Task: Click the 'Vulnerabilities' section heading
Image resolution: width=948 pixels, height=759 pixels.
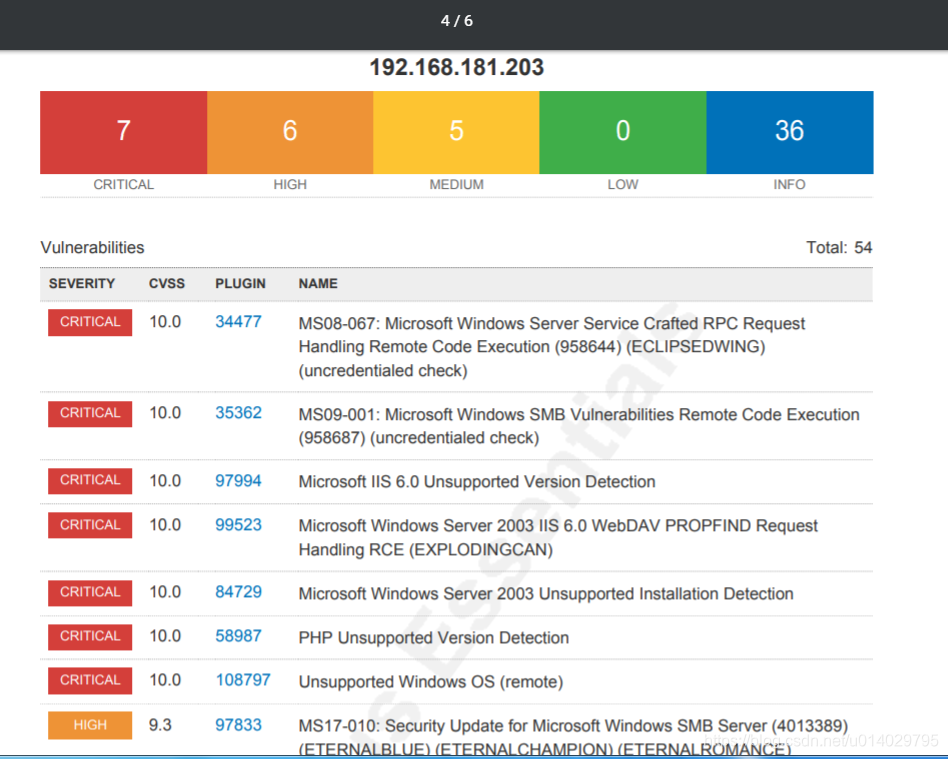Action: (93, 247)
